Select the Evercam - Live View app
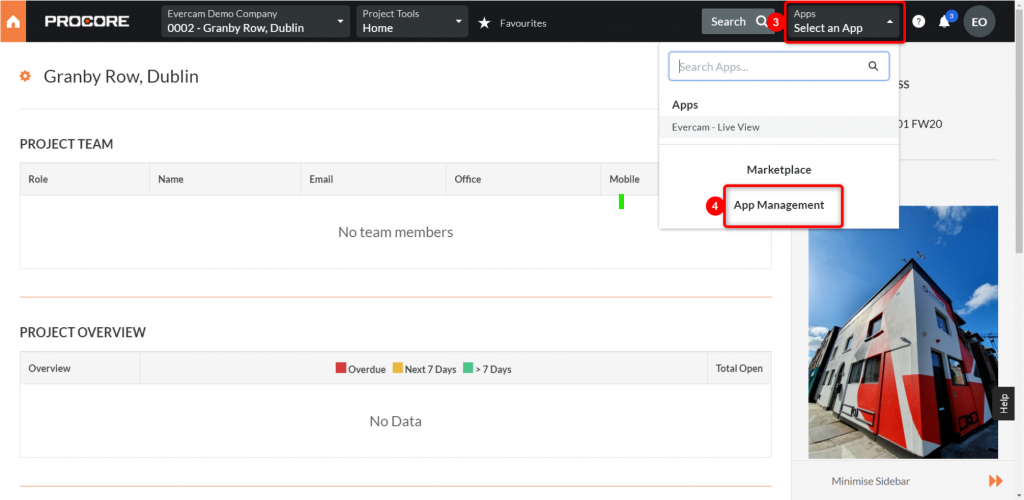The height and width of the screenshot is (500, 1024). (779, 127)
